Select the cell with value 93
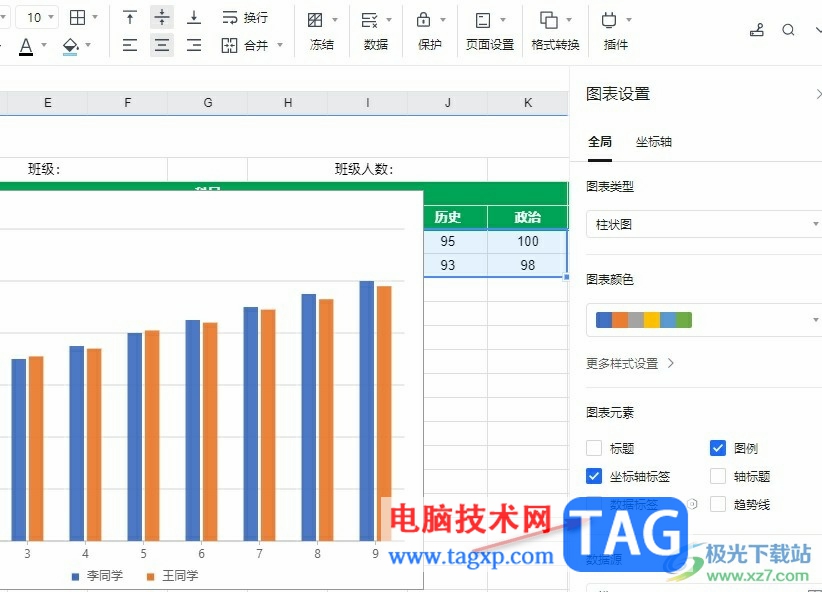The height and width of the screenshot is (592, 822). (x=455, y=265)
